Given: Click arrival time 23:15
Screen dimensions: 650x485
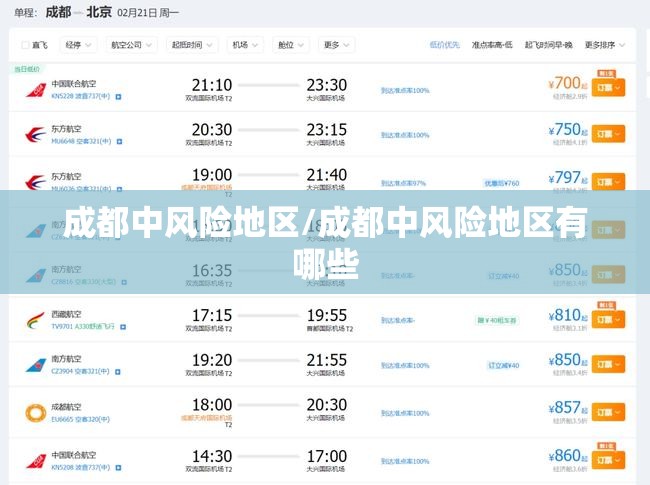Looking at the screenshot, I should pos(327,130).
